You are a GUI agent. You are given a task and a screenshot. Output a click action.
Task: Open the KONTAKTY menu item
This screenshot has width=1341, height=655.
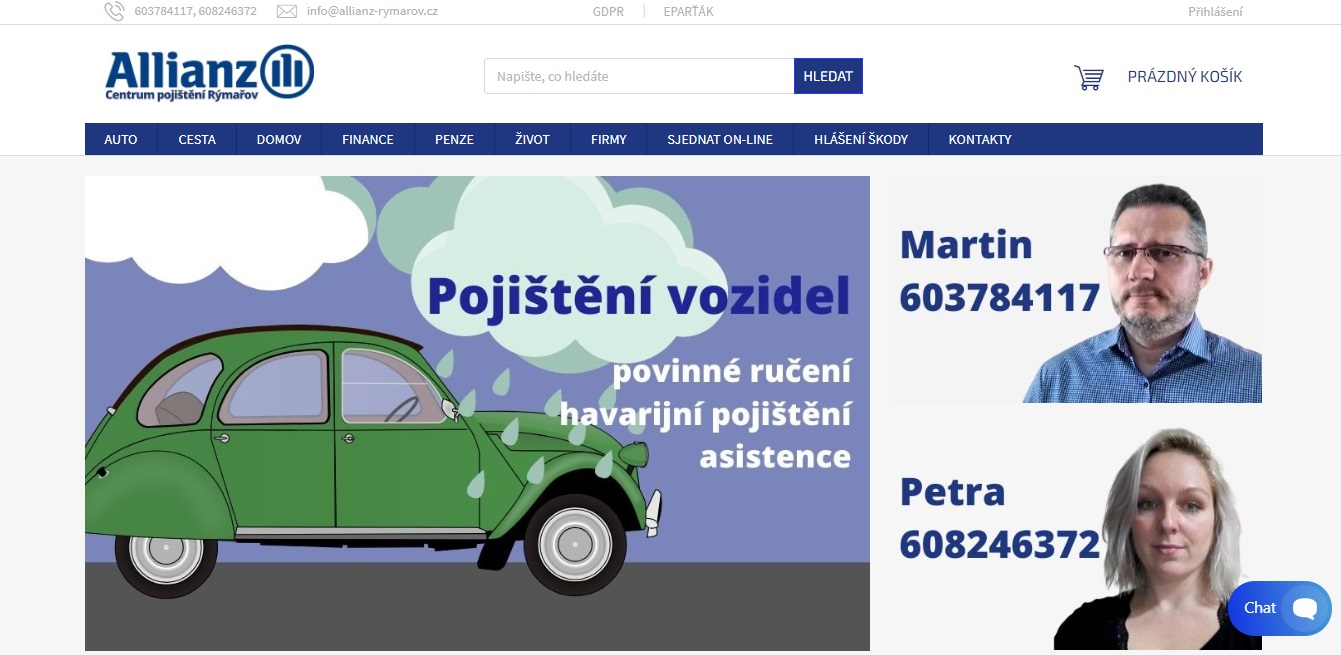coord(980,139)
